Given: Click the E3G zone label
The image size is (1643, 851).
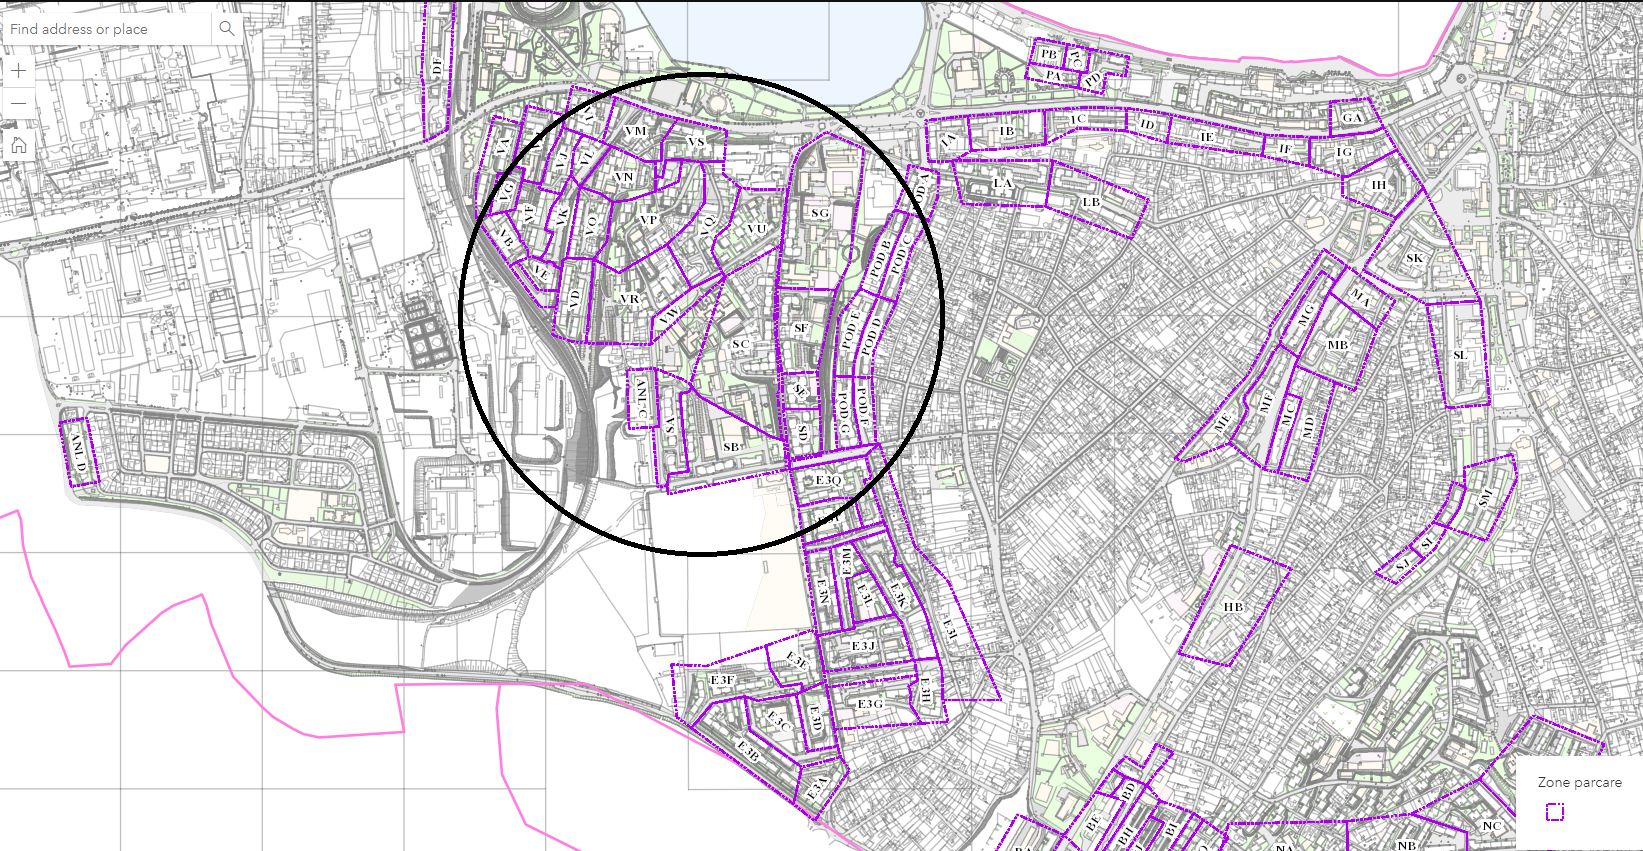Looking at the screenshot, I should point(870,704).
